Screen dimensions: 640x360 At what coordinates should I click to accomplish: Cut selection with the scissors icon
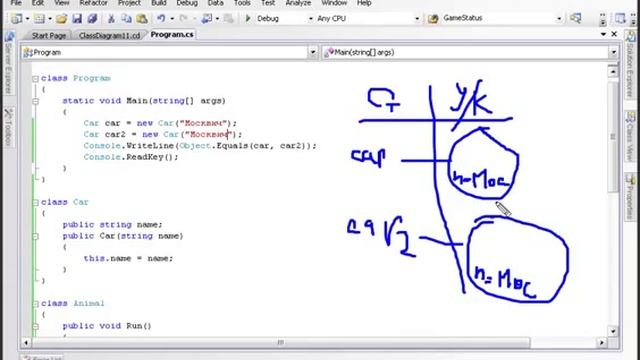pos(111,18)
